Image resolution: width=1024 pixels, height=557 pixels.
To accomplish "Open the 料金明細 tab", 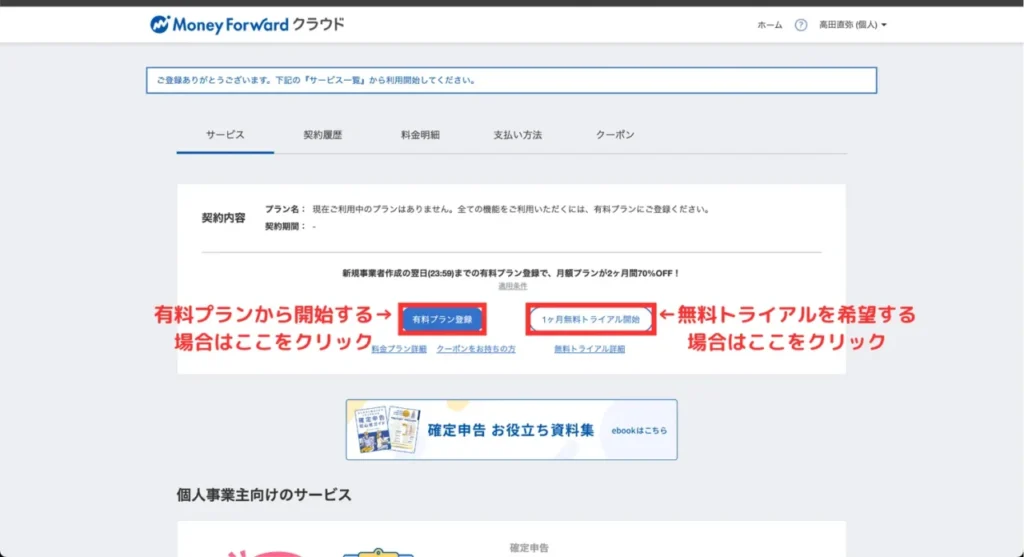I will click(420, 135).
